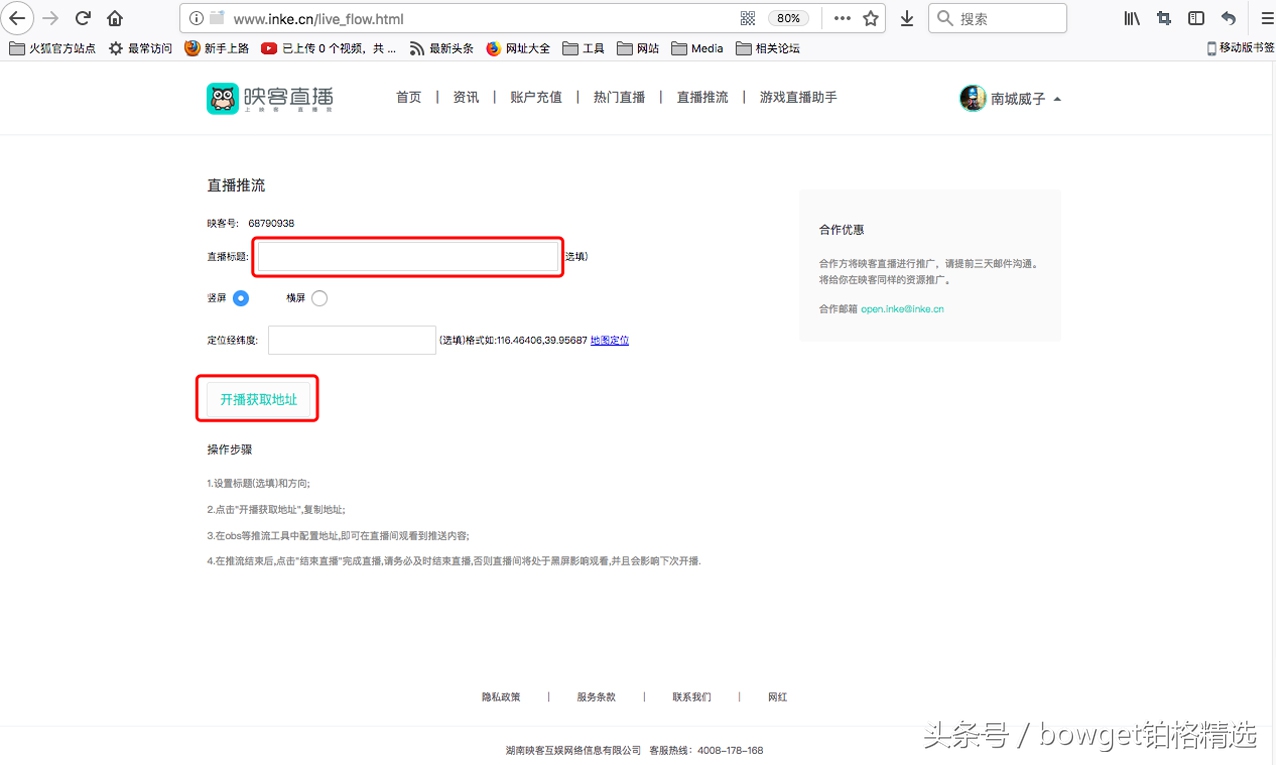Open the downloads arrow icon
This screenshot has height=765, width=1276.
tap(906, 18)
